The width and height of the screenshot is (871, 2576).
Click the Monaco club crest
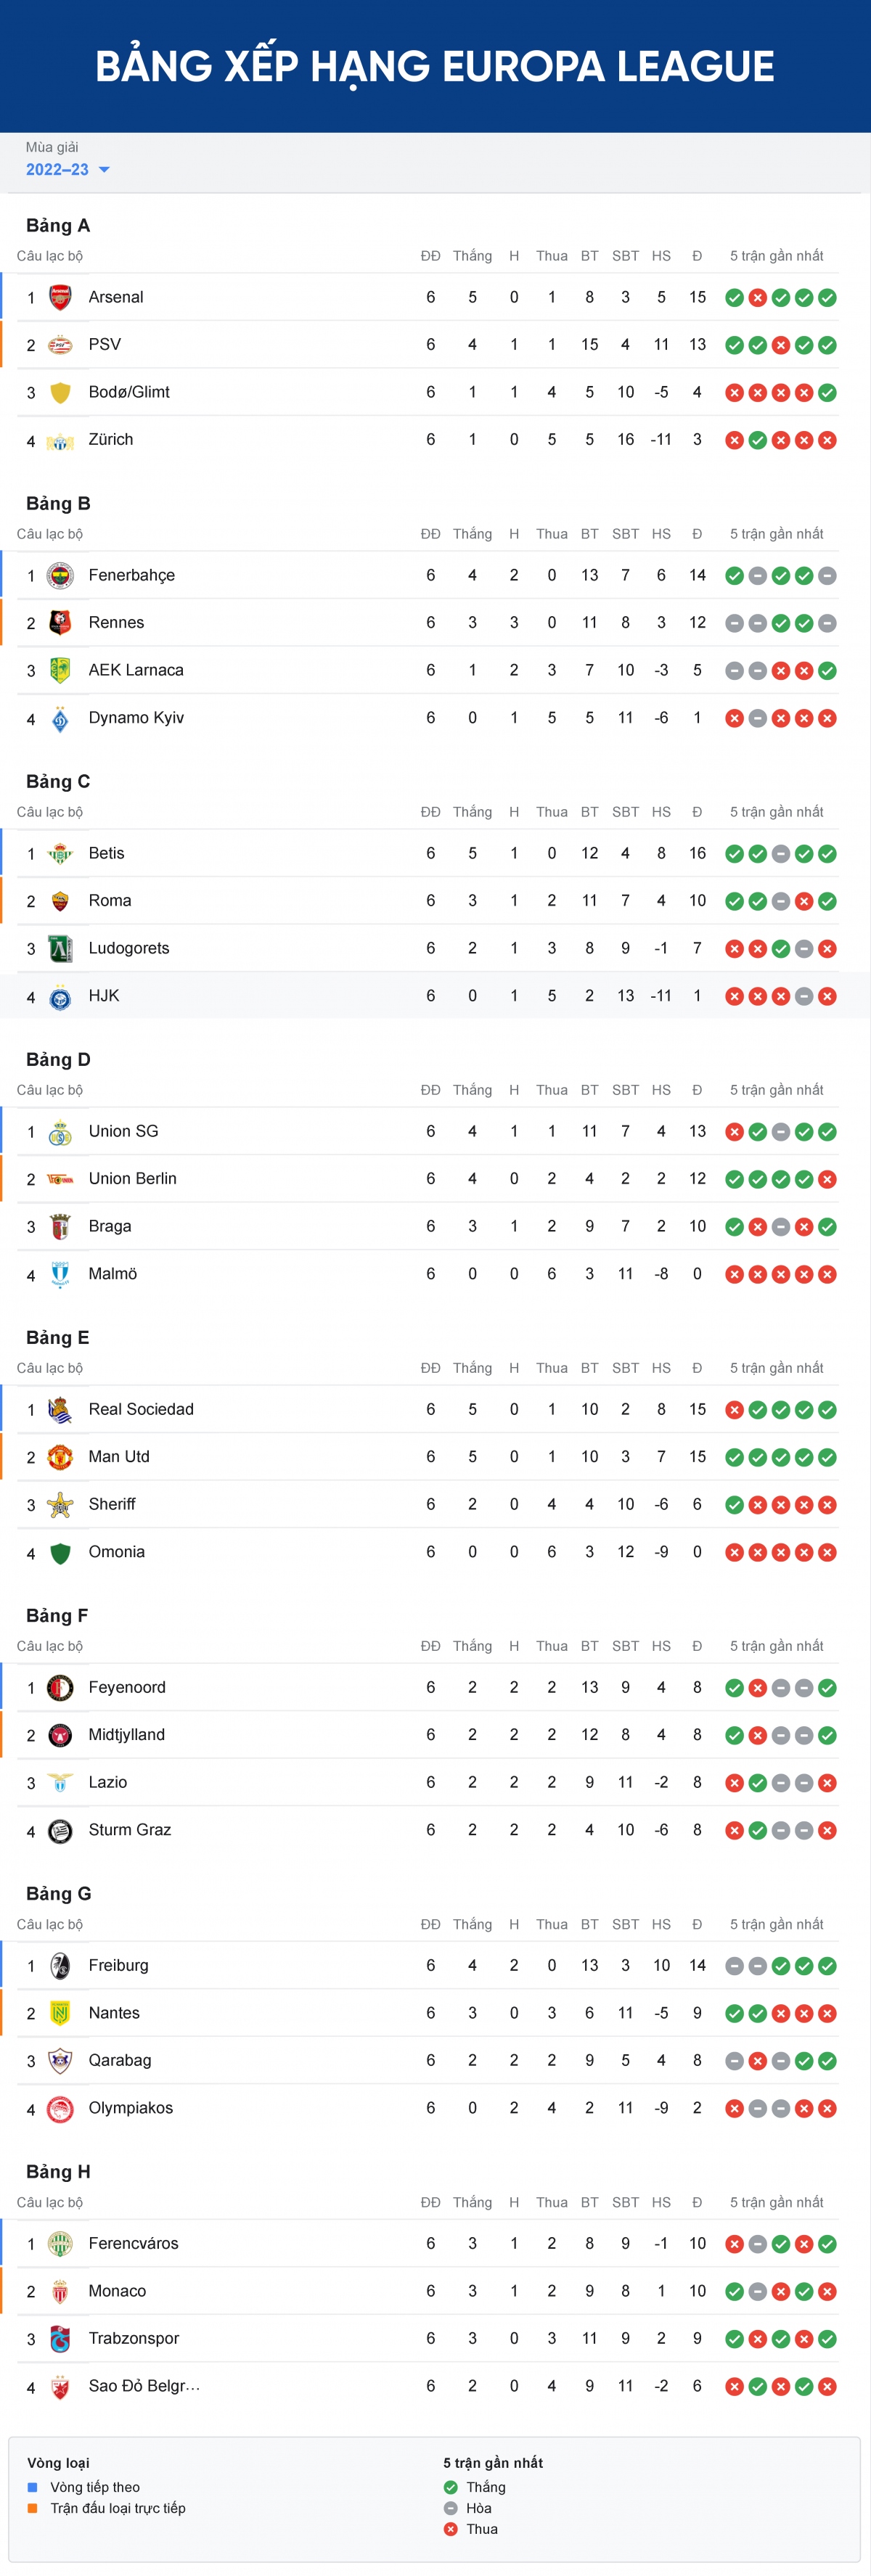coord(60,2291)
